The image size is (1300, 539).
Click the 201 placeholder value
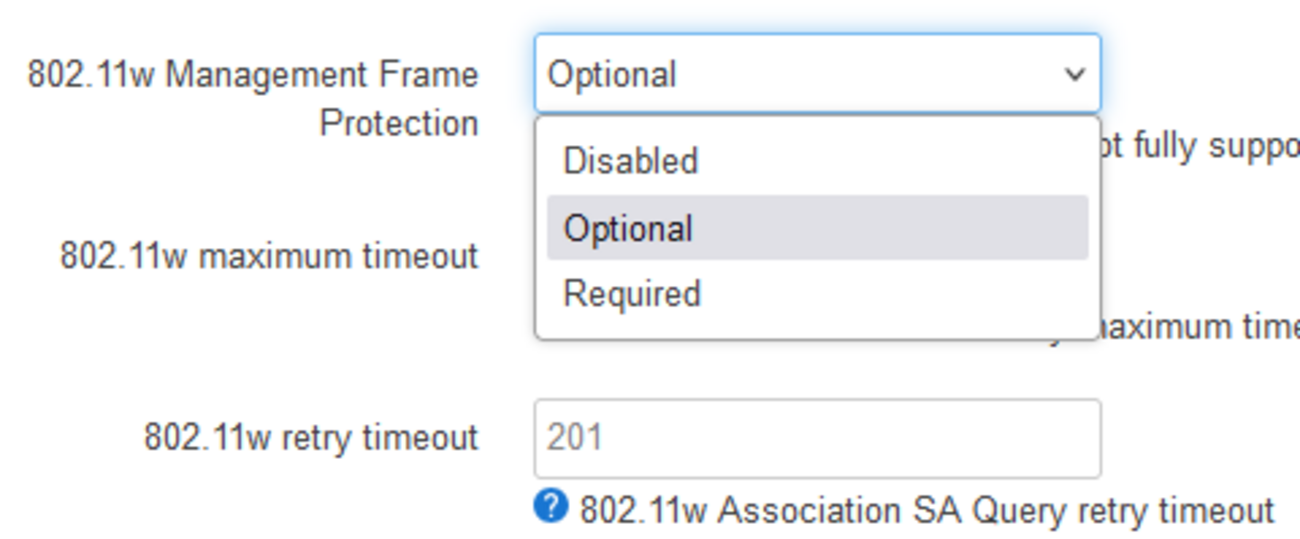pyautogui.click(x=575, y=438)
